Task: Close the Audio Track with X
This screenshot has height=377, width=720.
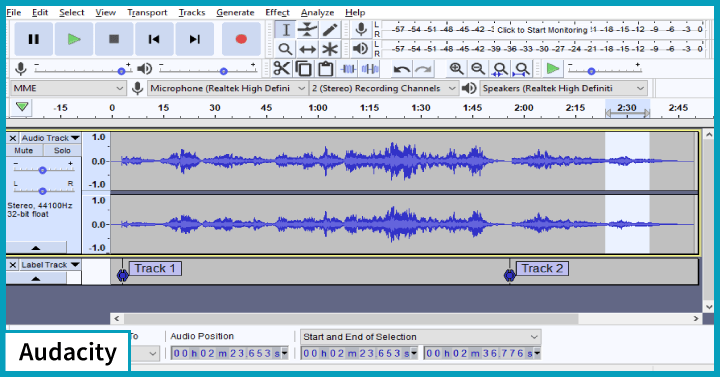Action: (13, 138)
